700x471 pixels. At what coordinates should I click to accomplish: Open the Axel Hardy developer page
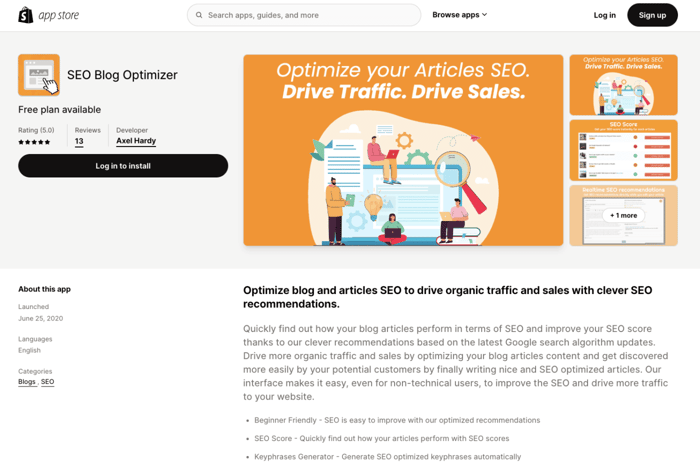pos(136,141)
